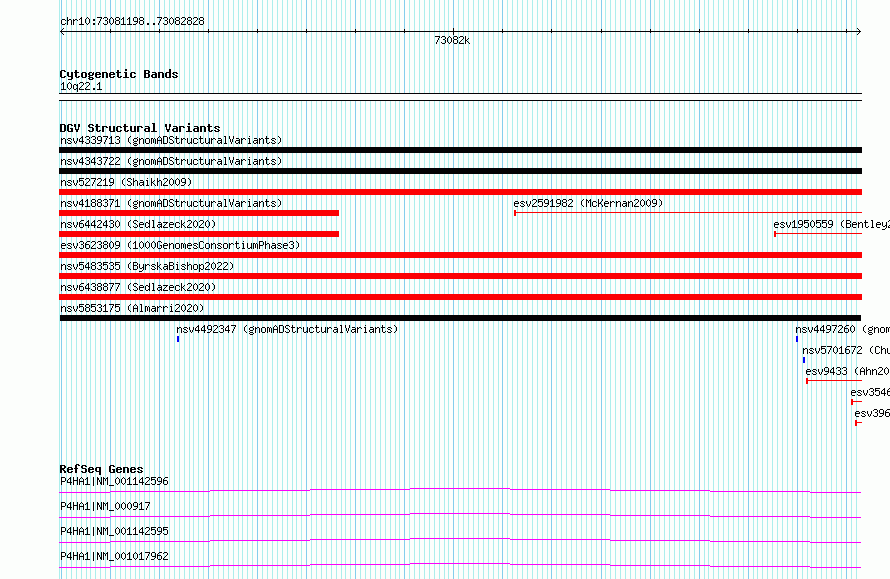This screenshot has width=890, height=579.
Task: Open variant esv1950559 label
Action: (831, 224)
